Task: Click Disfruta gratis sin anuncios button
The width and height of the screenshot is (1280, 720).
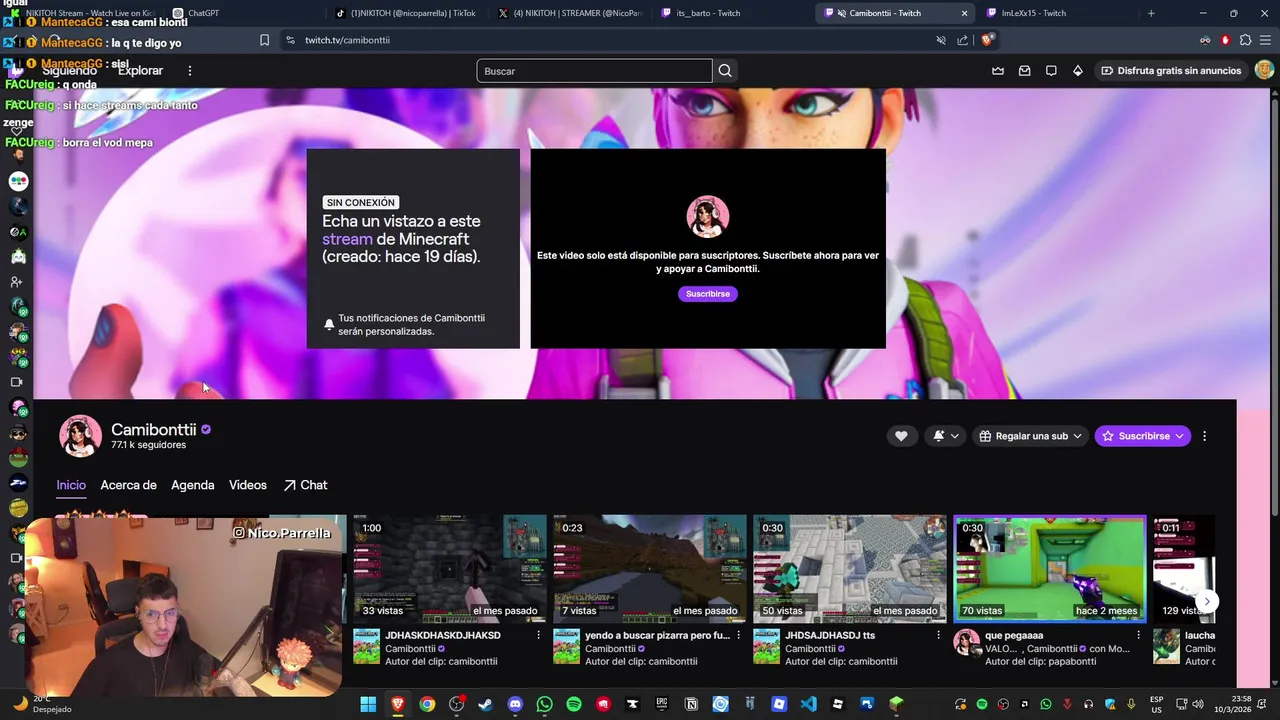Action: pyautogui.click(x=1170, y=71)
